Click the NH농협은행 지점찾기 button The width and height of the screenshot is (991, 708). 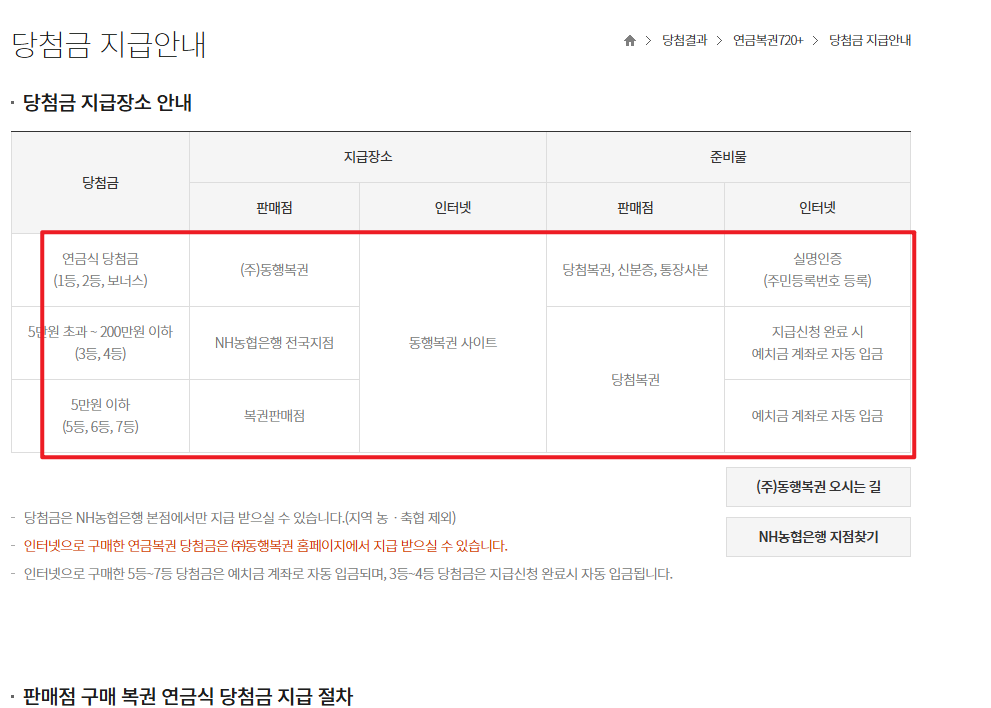pos(818,536)
